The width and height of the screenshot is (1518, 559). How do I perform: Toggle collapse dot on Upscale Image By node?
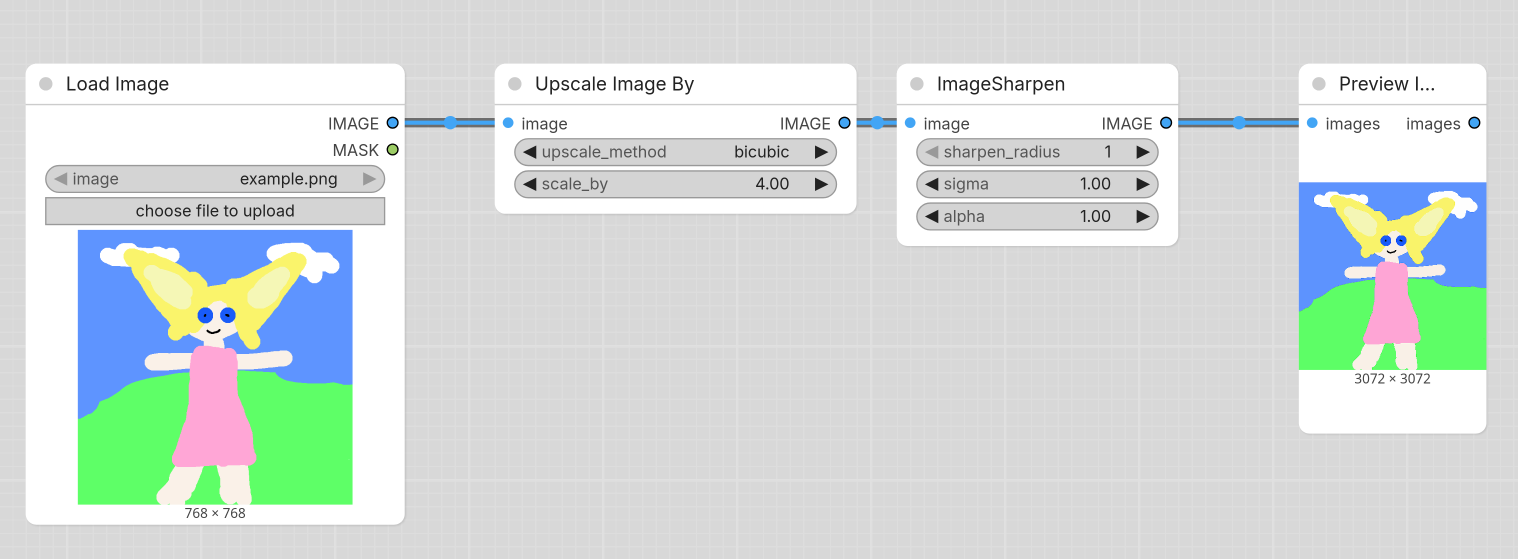click(515, 84)
